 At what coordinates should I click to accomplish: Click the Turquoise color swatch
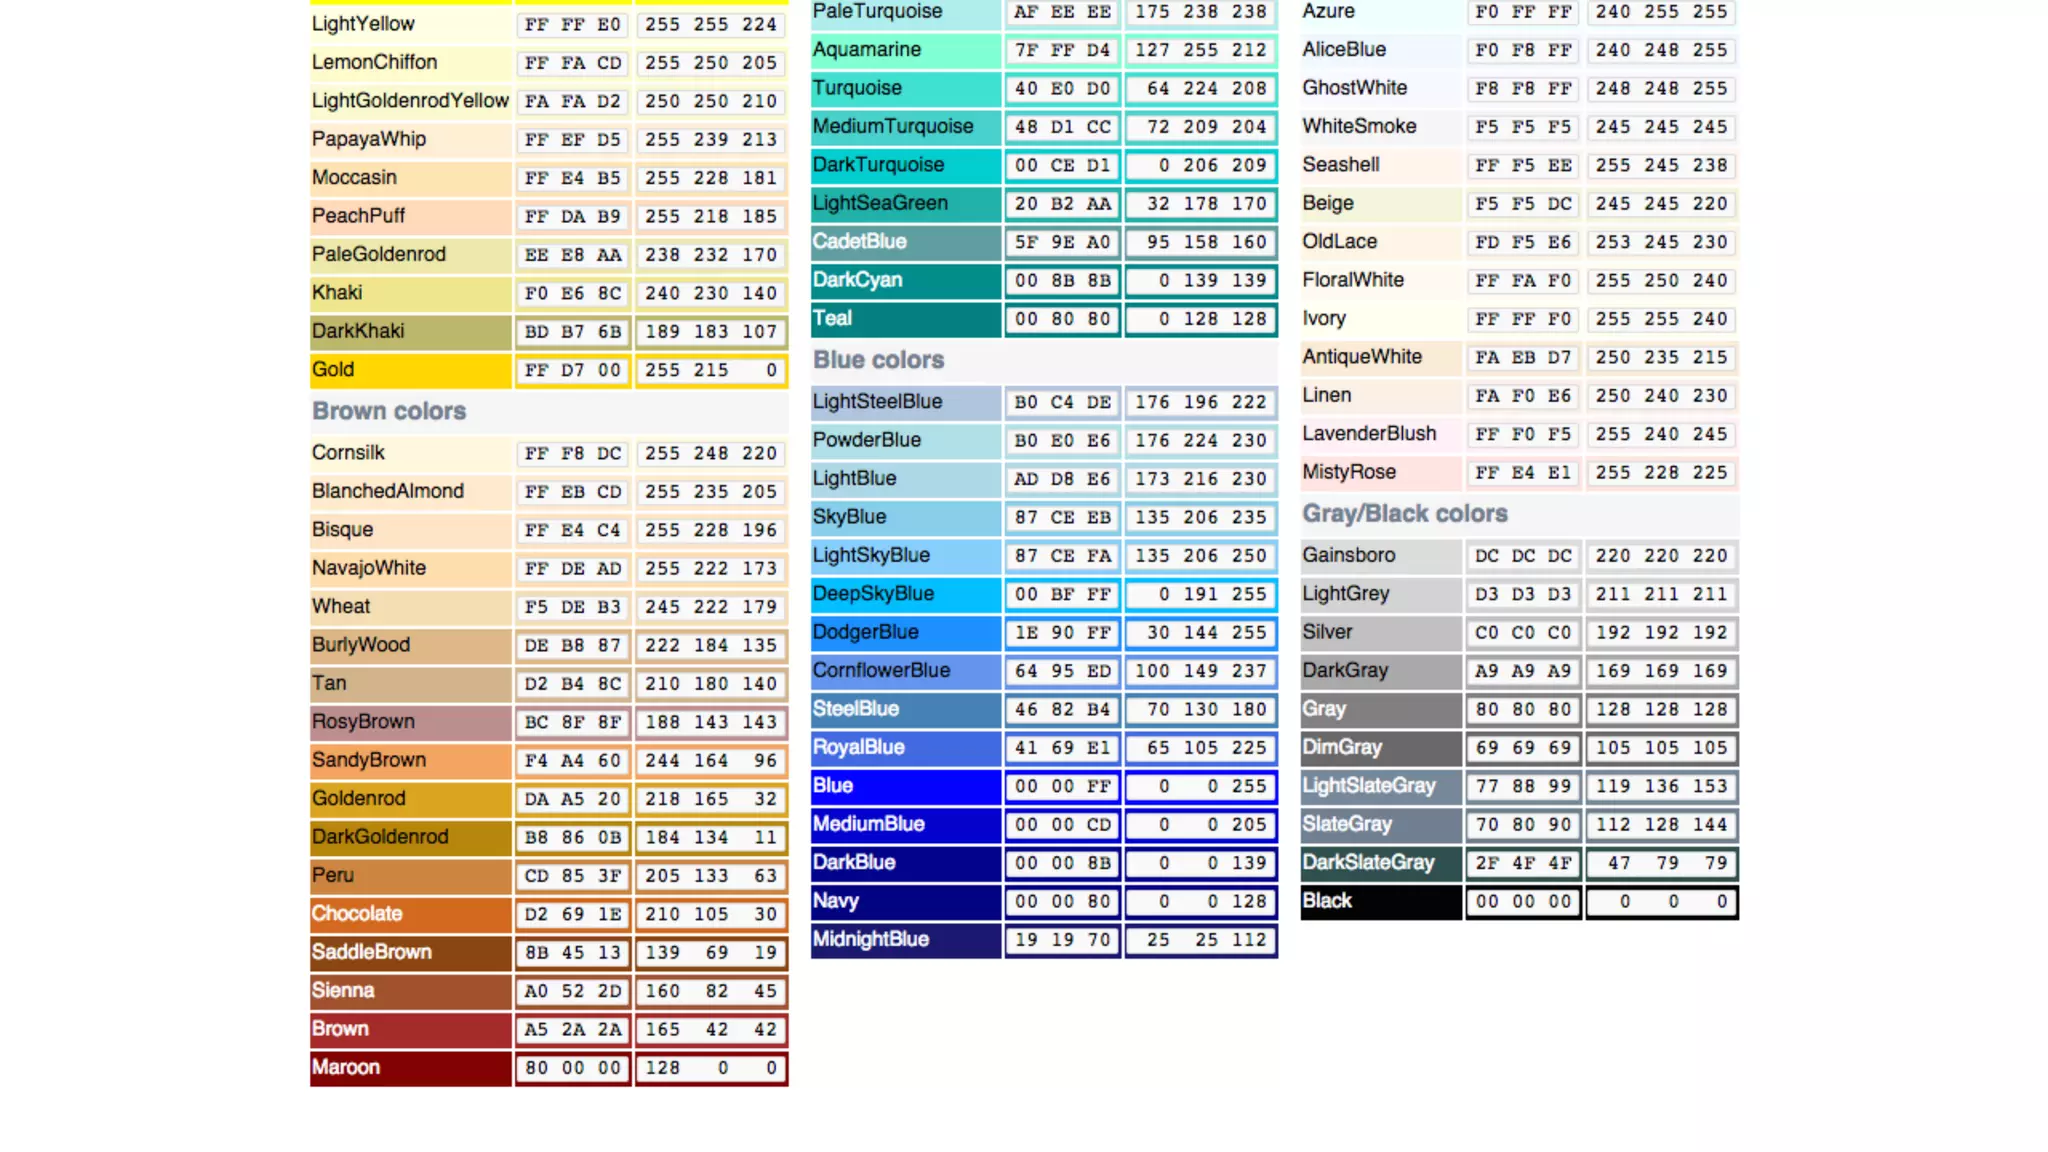point(905,89)
